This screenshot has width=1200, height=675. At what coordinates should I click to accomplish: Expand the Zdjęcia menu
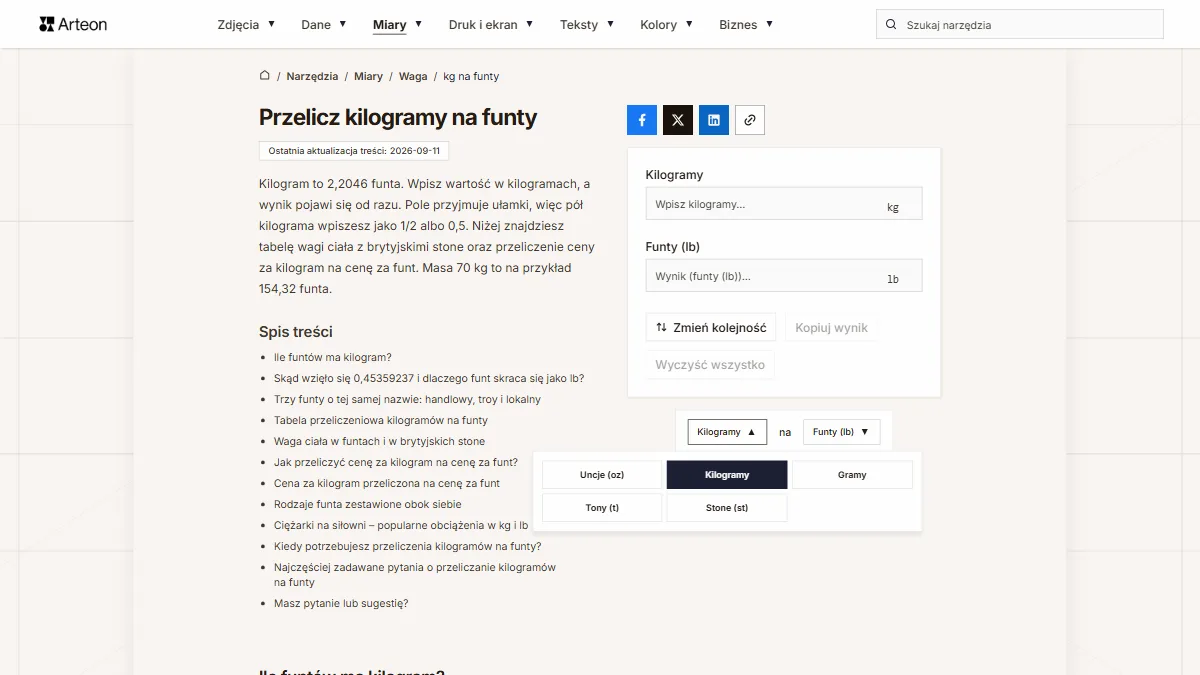246,24
